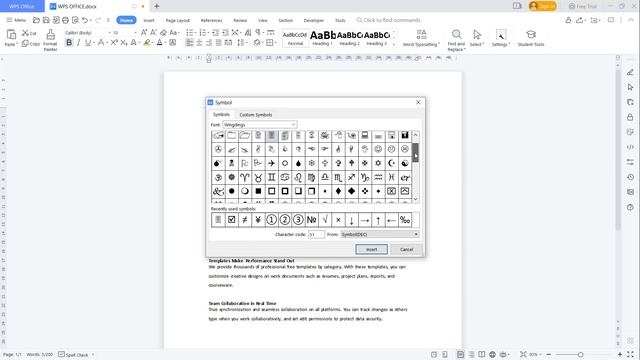Select the per mille recent symbol
The width and height of the screenshot is (640, 360).
tap(404, 220)
